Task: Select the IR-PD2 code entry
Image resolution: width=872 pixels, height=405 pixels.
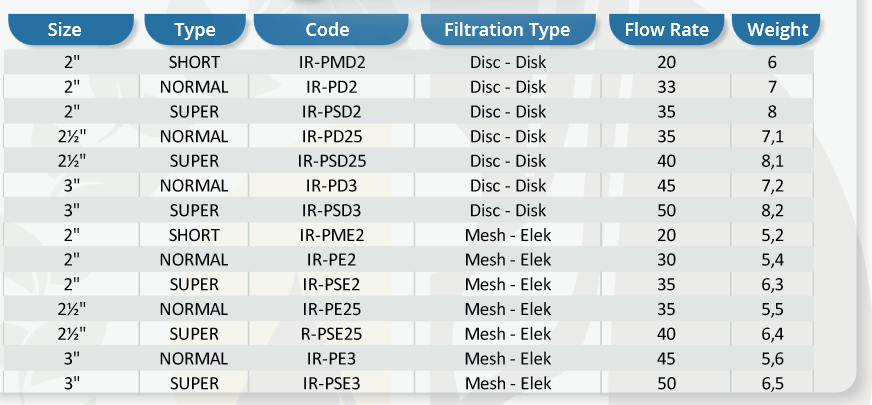Action: point(332,87)
